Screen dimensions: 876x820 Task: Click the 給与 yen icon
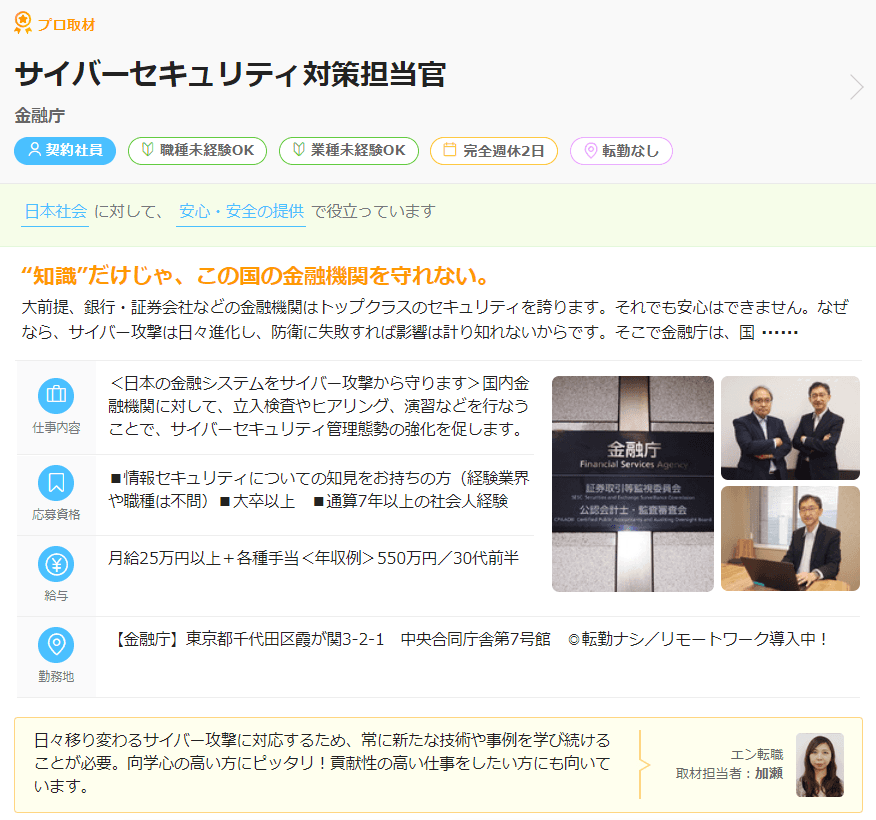[x=56, y=564]
